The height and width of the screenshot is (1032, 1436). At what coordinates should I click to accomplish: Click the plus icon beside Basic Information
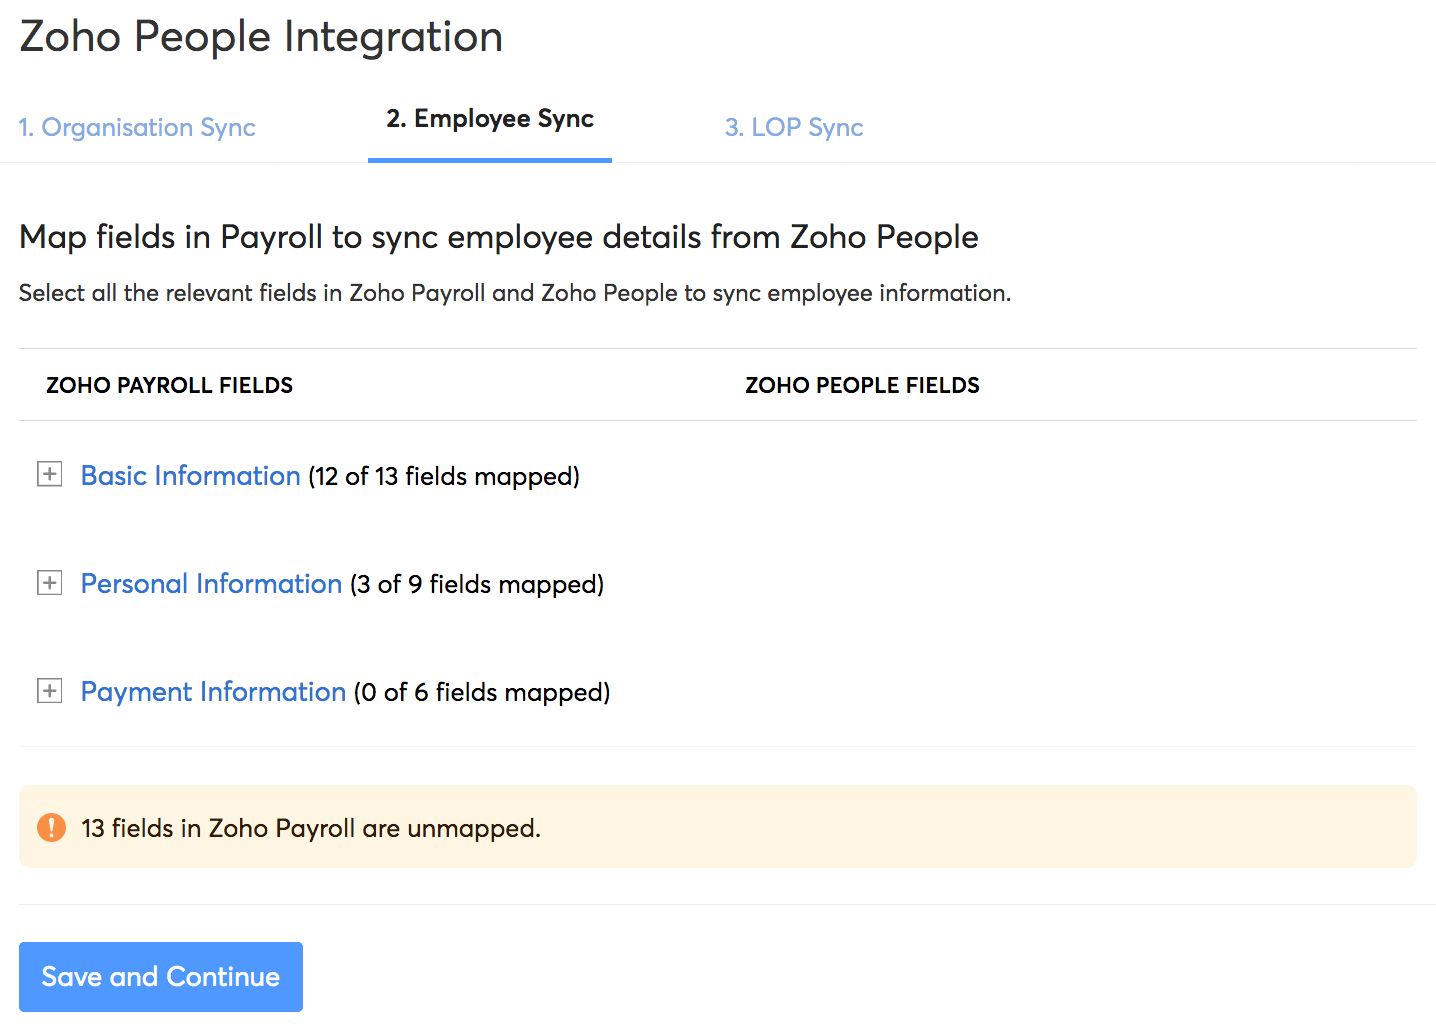pyautogui.click(x=49, y=474)
